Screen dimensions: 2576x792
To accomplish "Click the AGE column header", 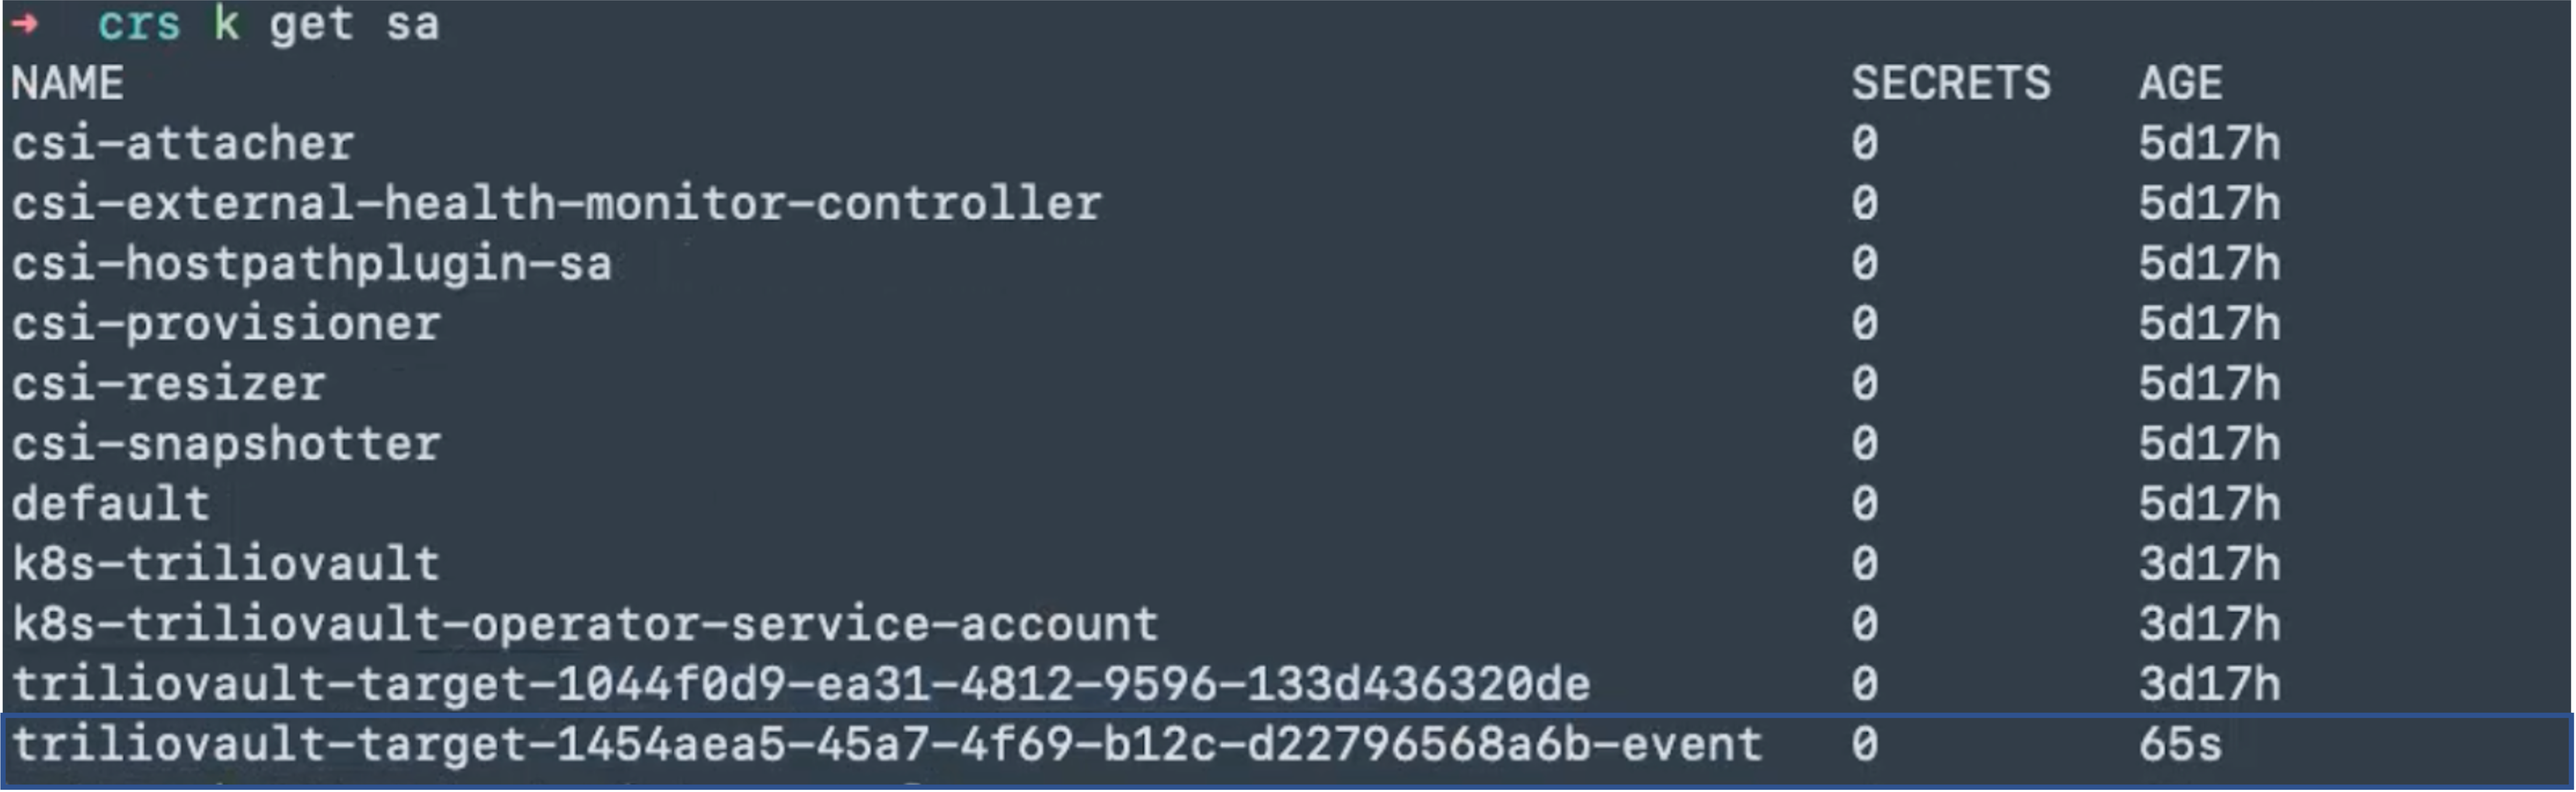I will coord(2180,83).
